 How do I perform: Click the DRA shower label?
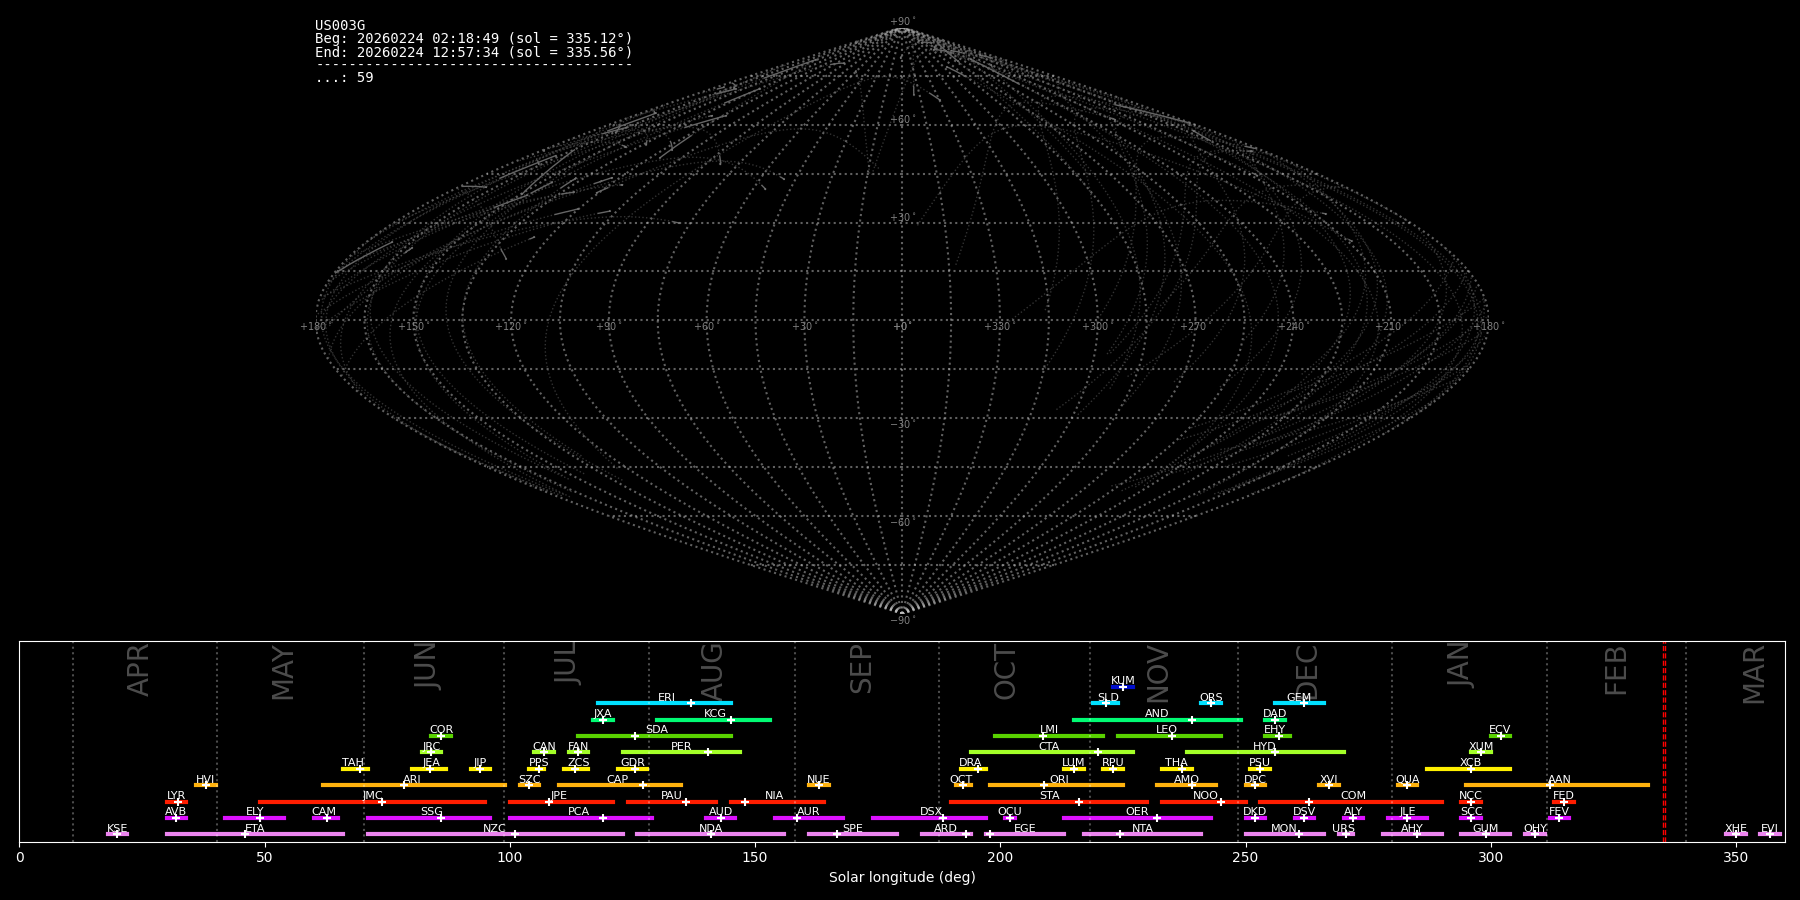(x=970, y=762)
